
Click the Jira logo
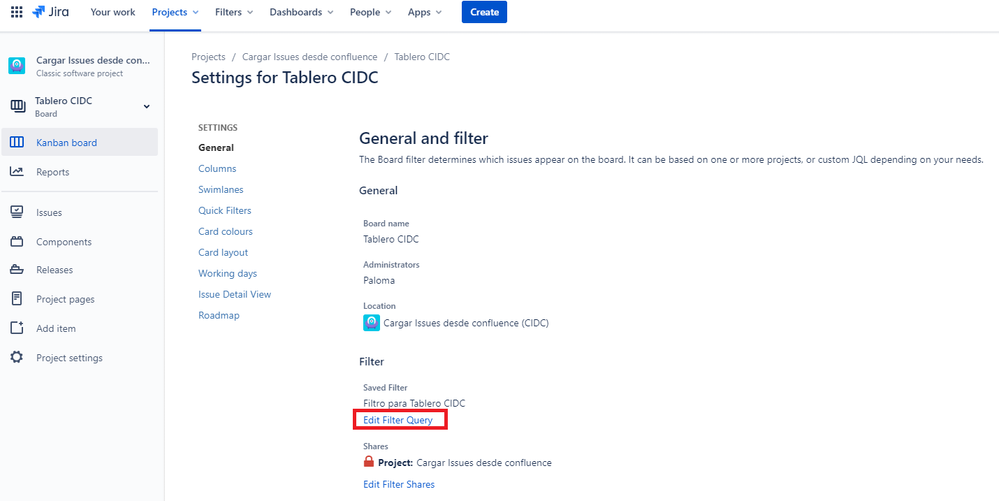pyautogui.click(x=51, y=12)
